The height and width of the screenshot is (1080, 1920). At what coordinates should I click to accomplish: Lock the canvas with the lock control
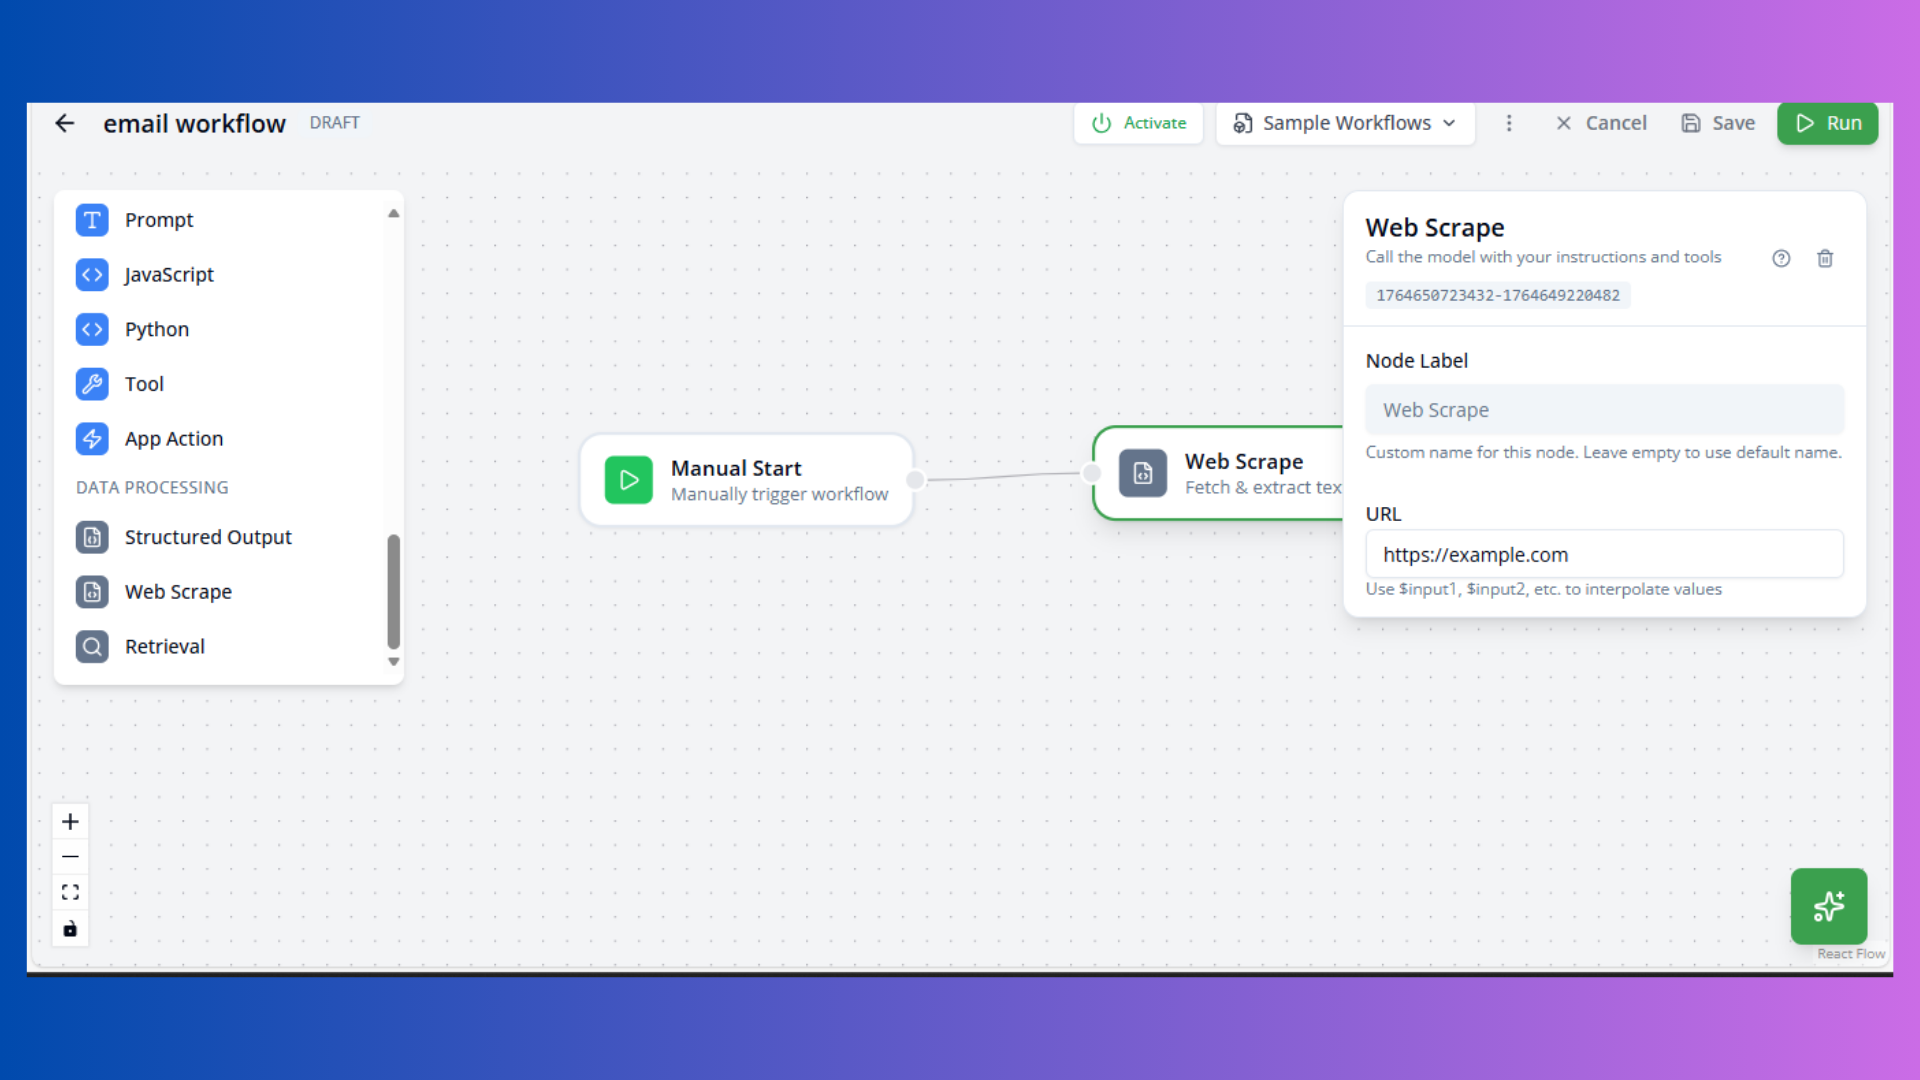pos(70,928)
